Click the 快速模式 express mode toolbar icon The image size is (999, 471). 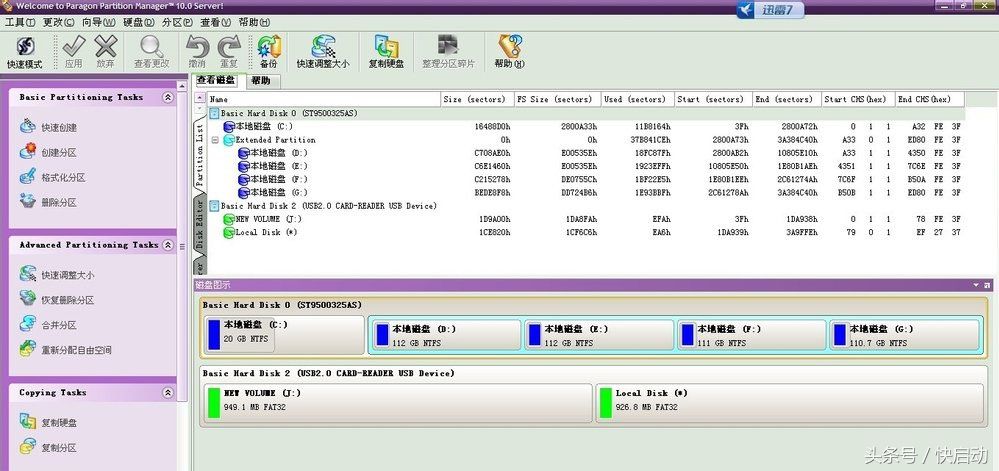coord(24,52)
